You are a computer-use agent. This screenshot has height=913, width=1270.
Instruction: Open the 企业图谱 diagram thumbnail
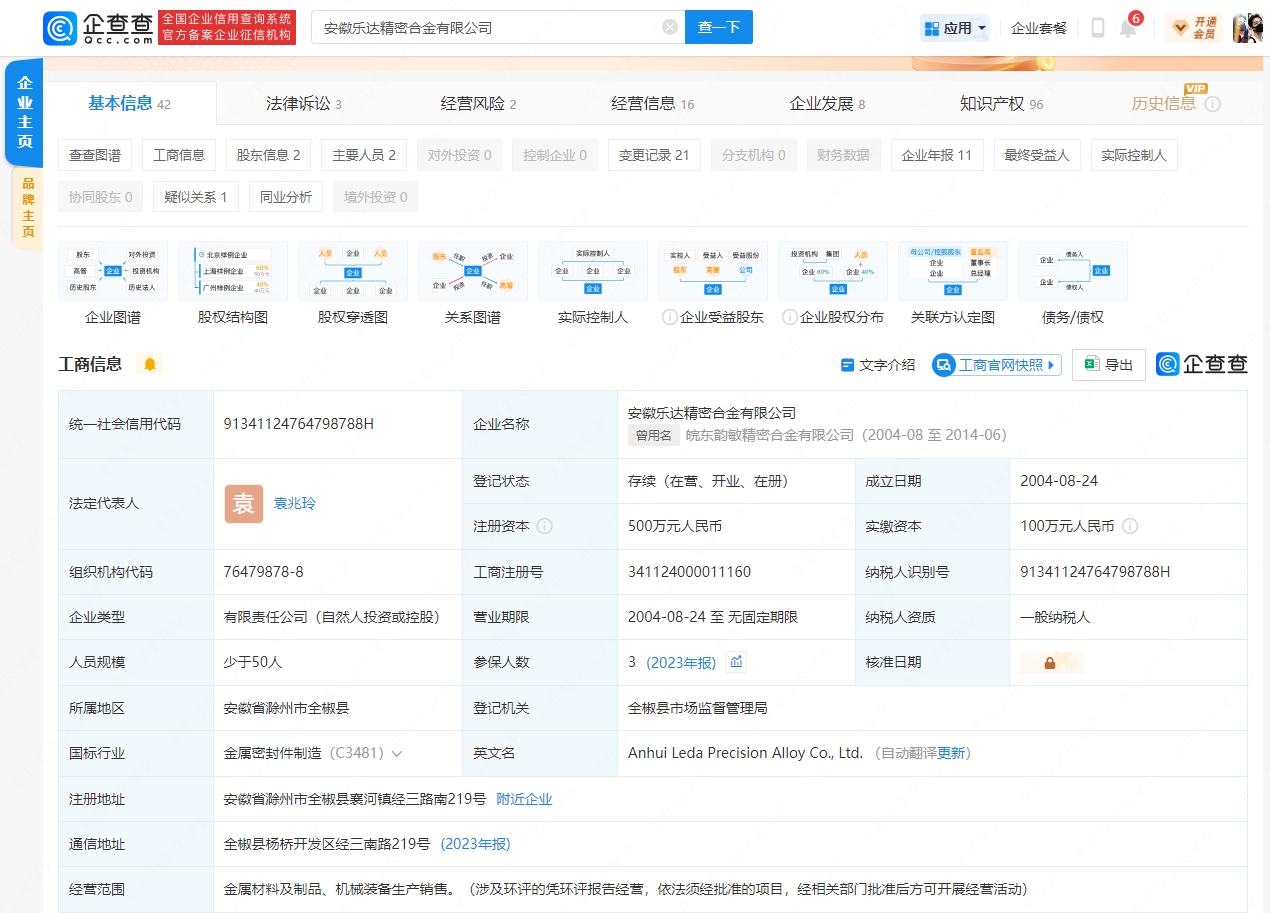[x=113, y=271]
